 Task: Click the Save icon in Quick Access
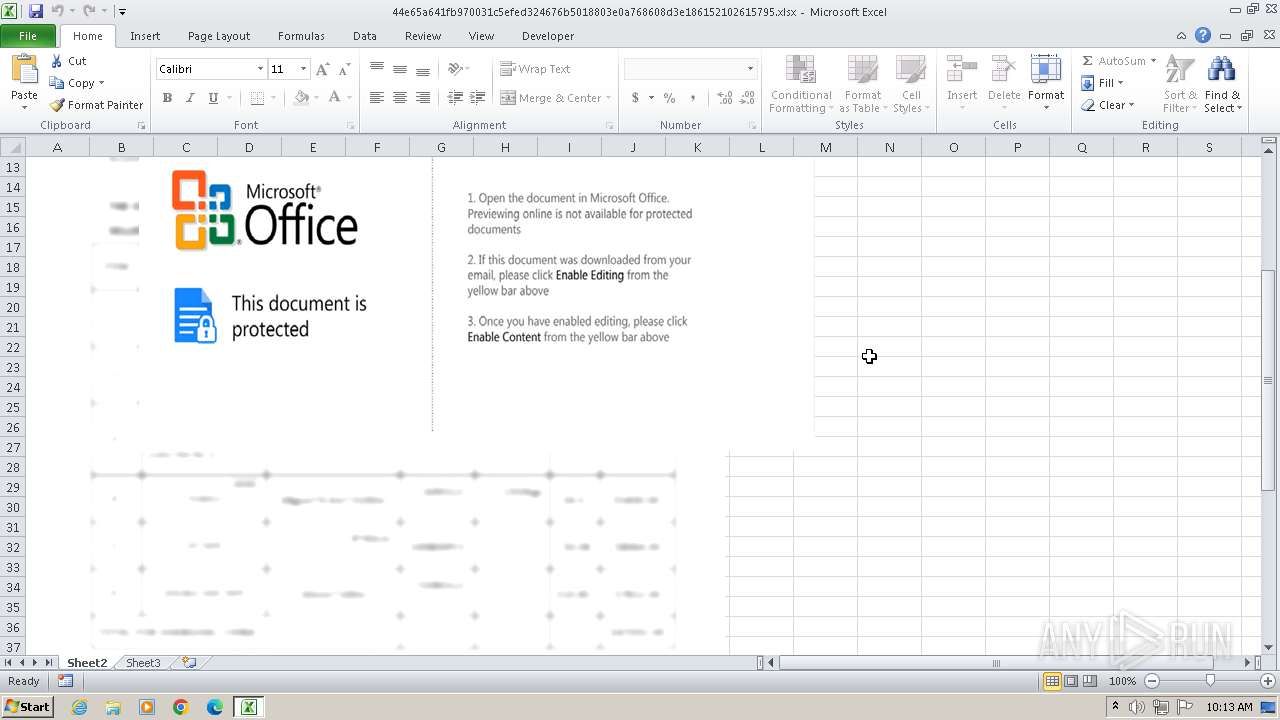click(36, 11)
